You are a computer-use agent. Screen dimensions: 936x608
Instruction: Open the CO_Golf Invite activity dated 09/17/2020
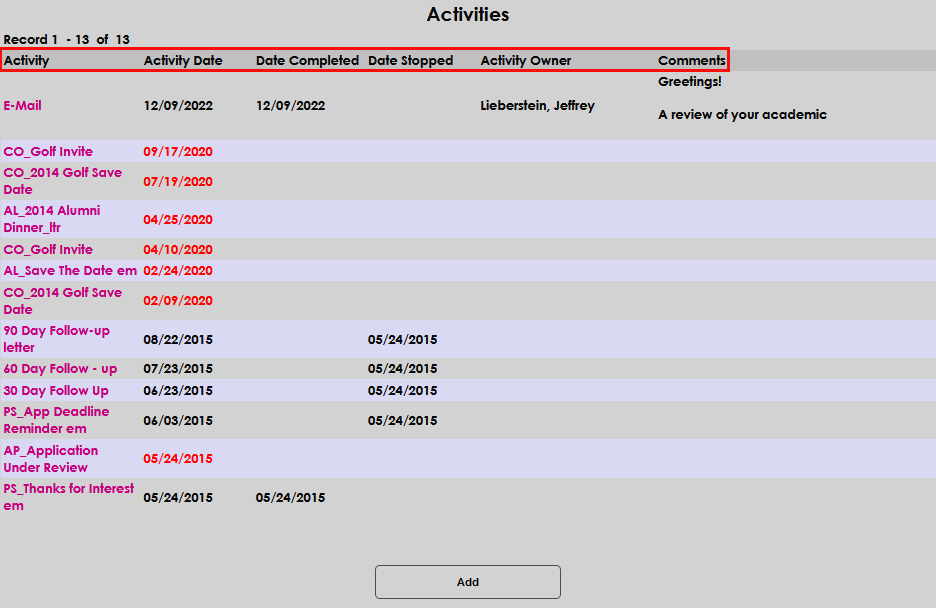coord(46,150)
